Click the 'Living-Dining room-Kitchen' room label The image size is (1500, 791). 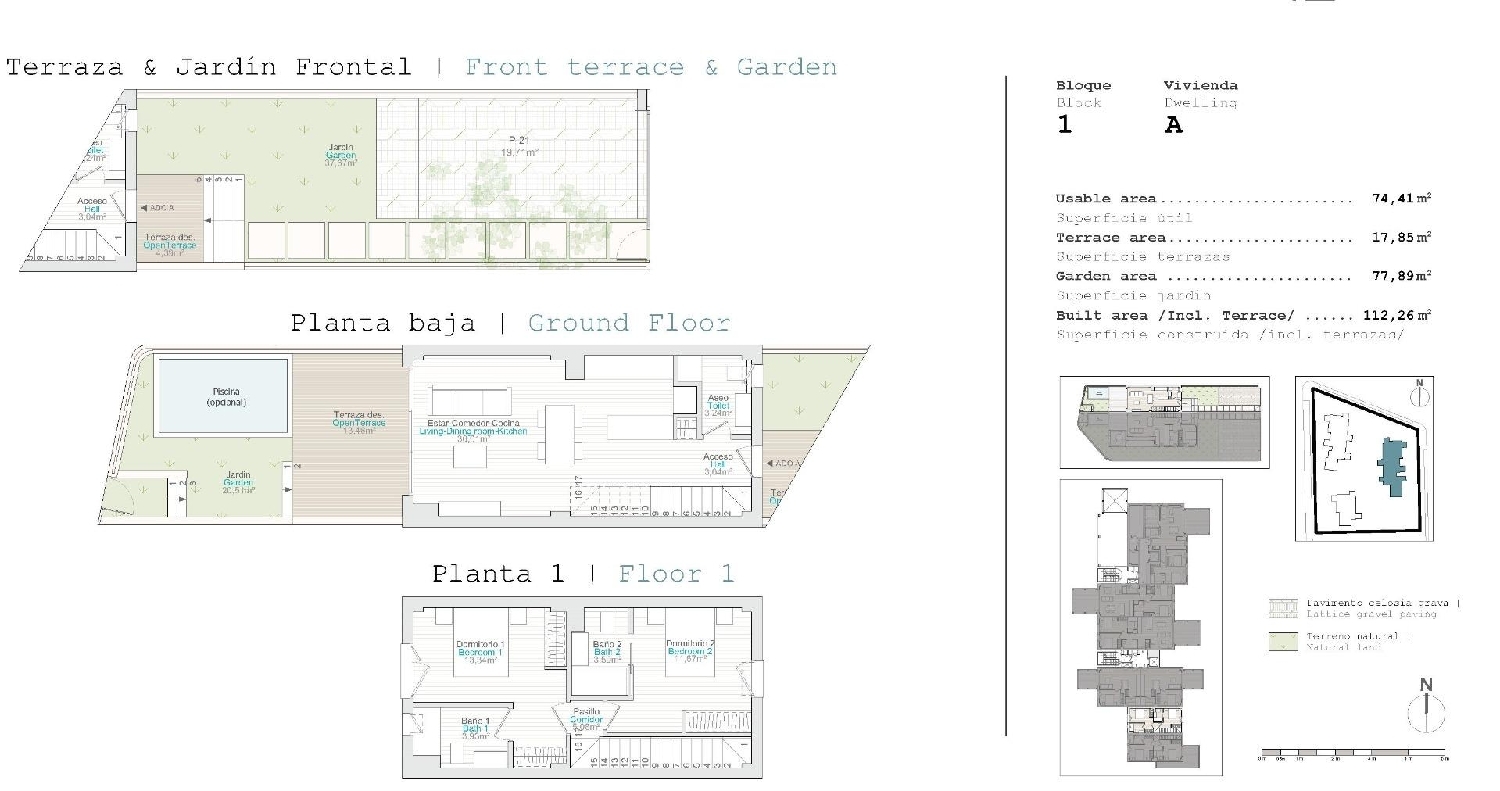(x=473, y=430)
